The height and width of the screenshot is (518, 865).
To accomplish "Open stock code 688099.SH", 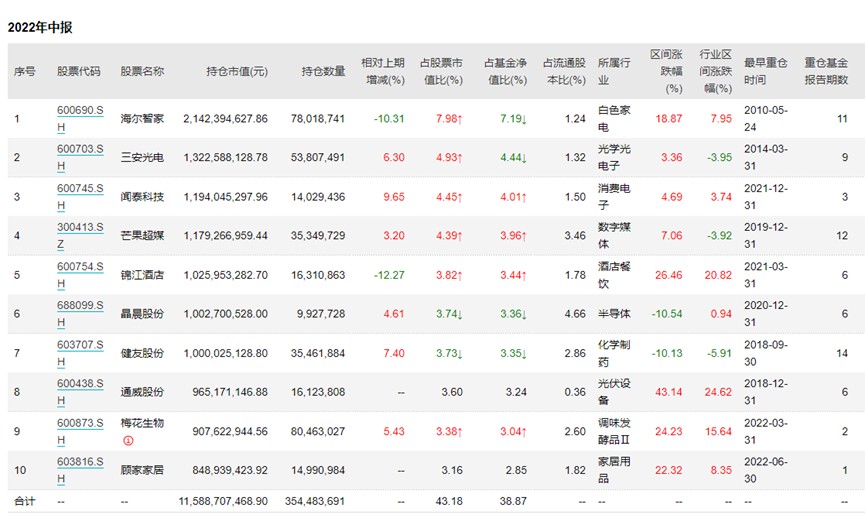I will click(x=79, y=313).
